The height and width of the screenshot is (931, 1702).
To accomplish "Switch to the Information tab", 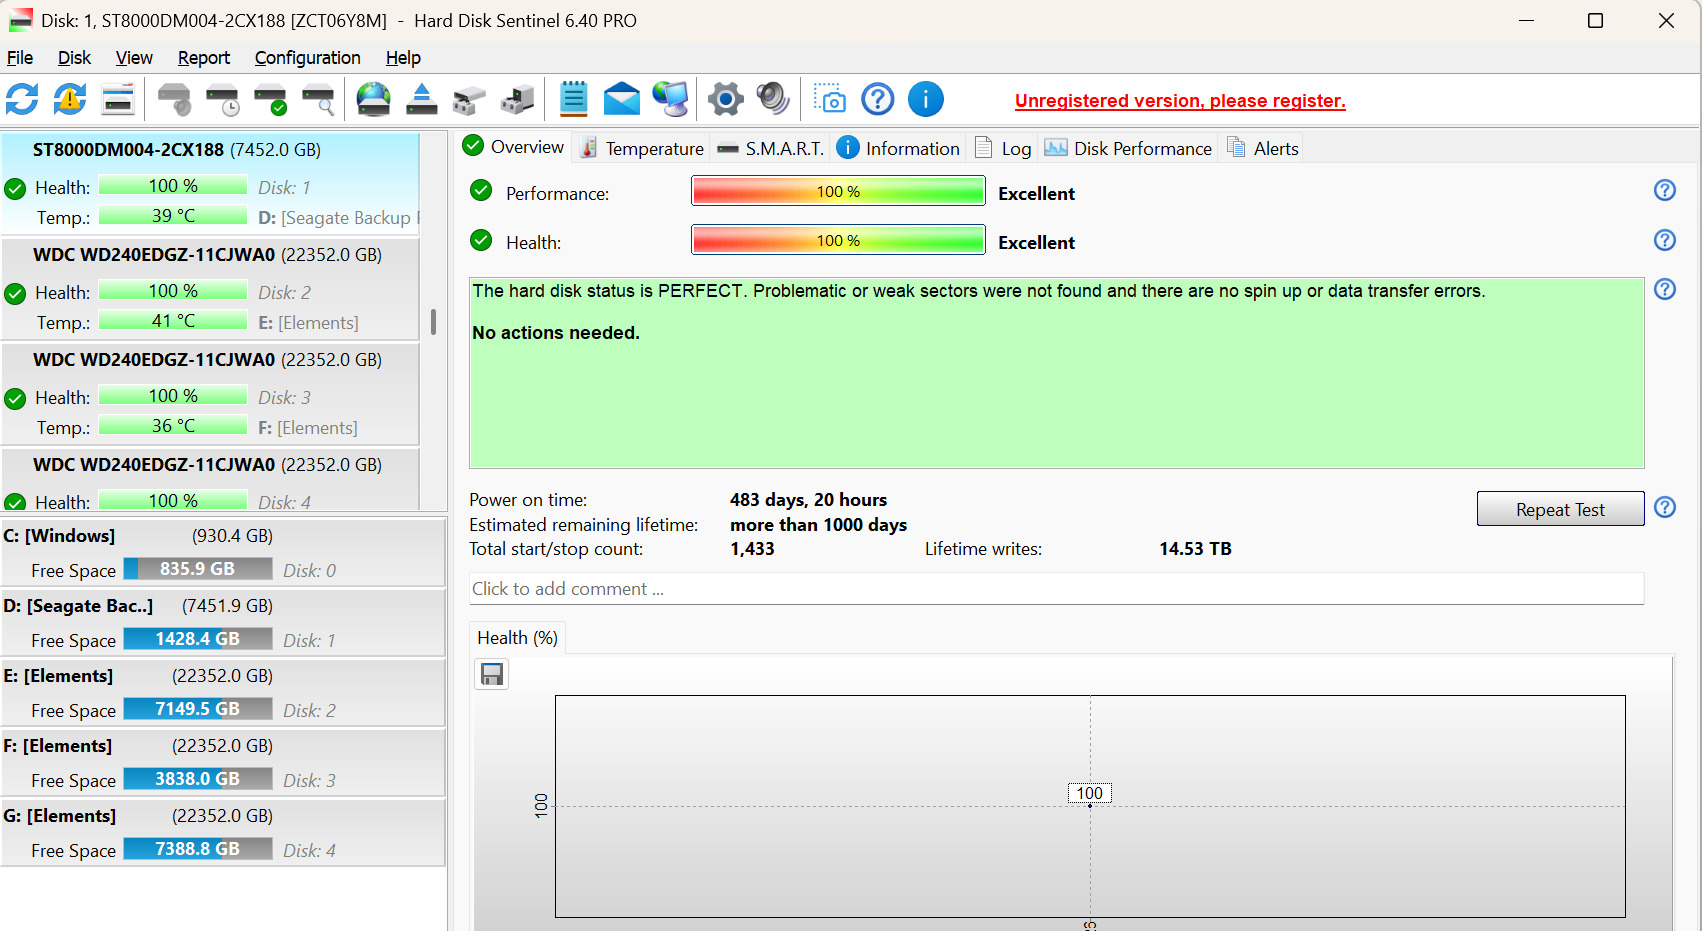I will [x=898, y=148].
